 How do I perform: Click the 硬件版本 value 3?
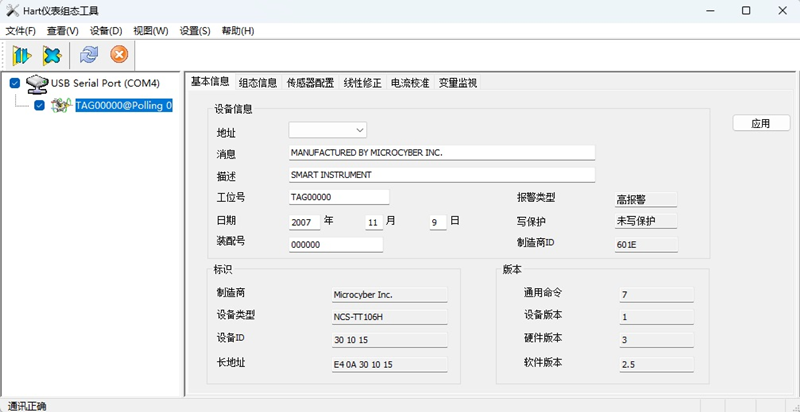coord(657,340)
